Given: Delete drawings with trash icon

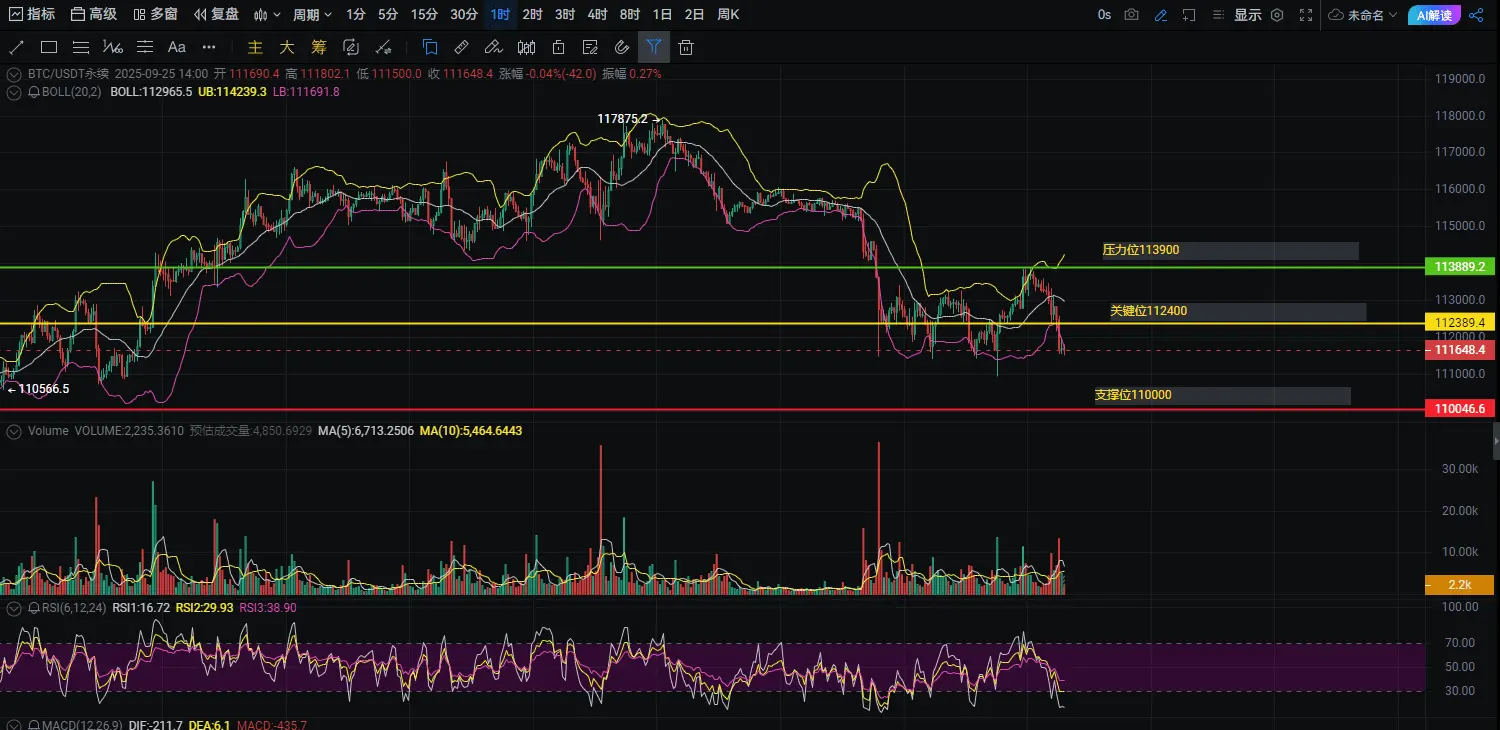Looking at the screenshot, I should coord(686,47).
